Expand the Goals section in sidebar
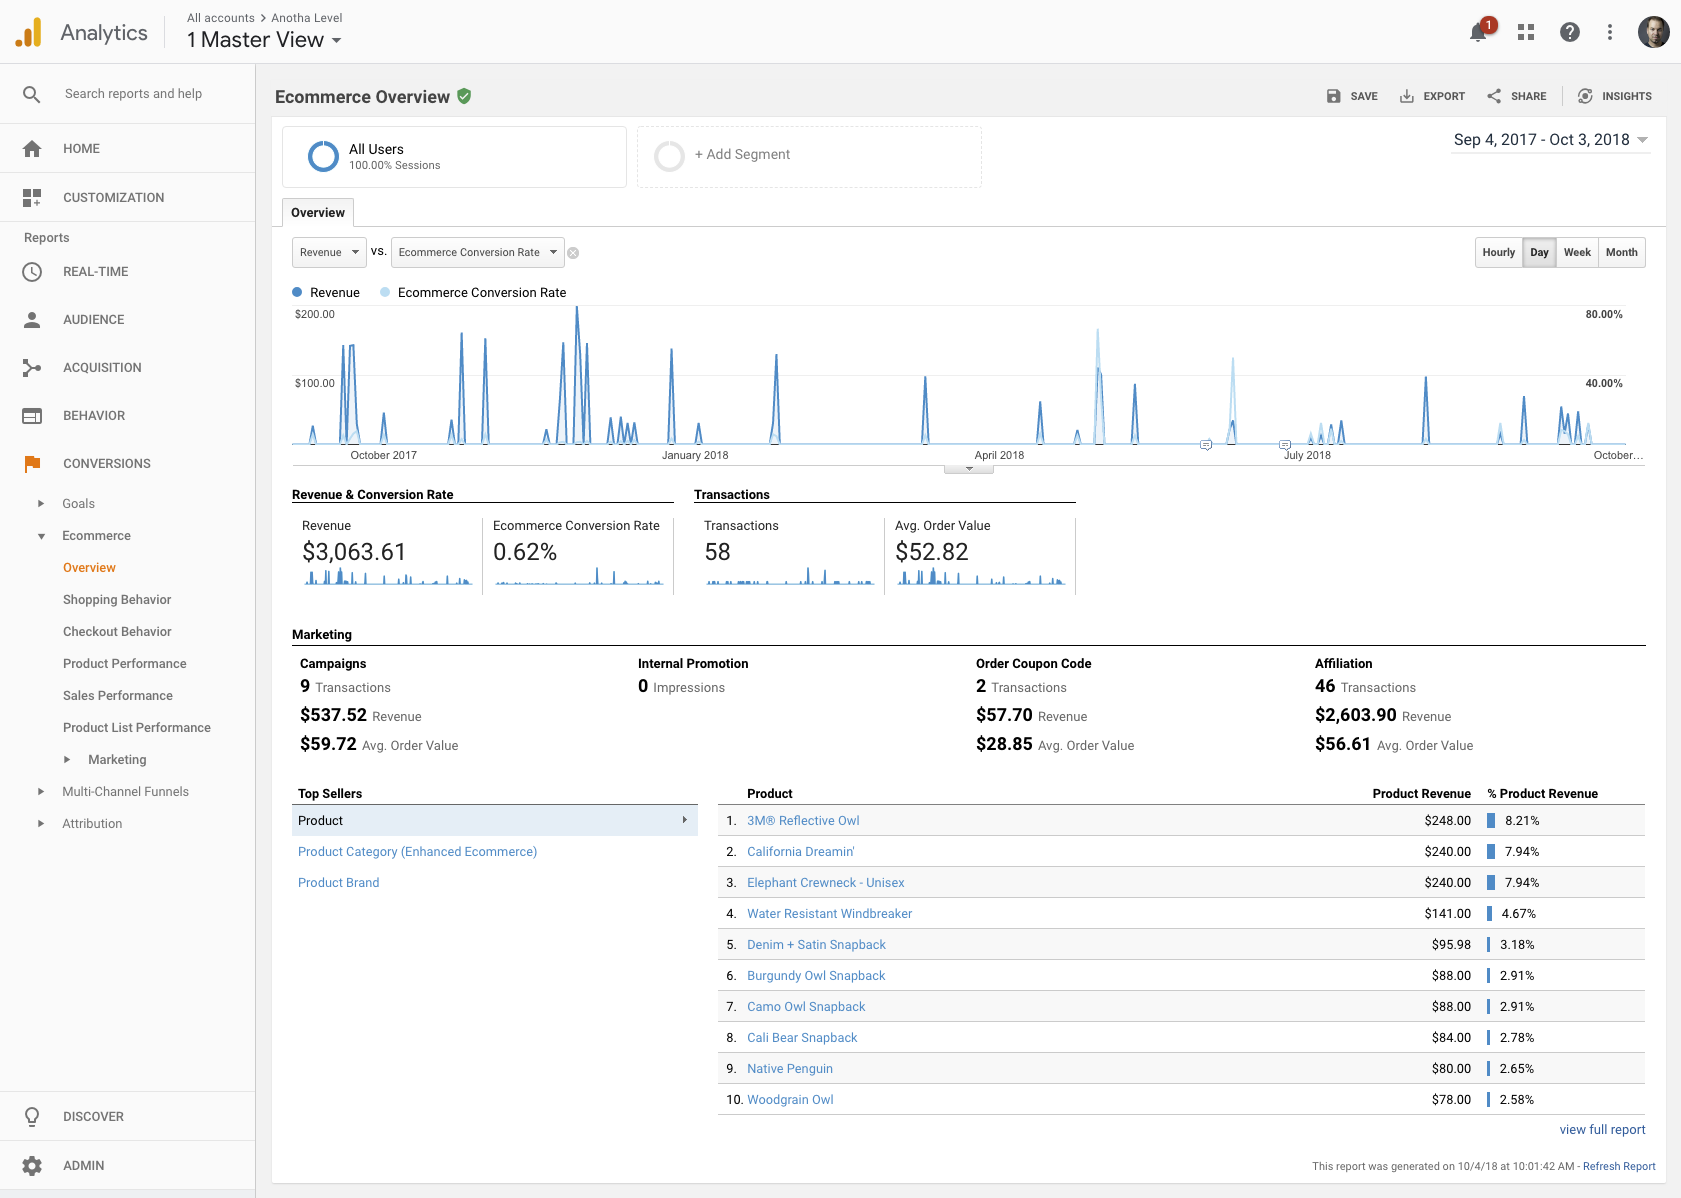Screen dimensions: 1681x1198 point(78,504)
